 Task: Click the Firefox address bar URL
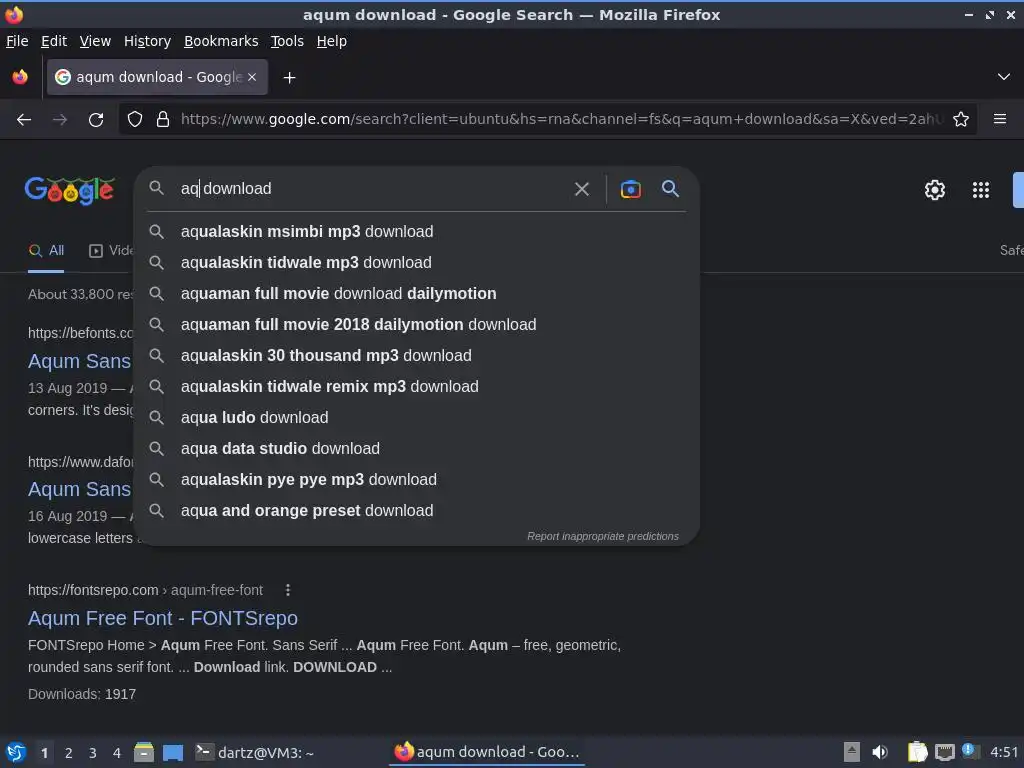click(562, 120)
